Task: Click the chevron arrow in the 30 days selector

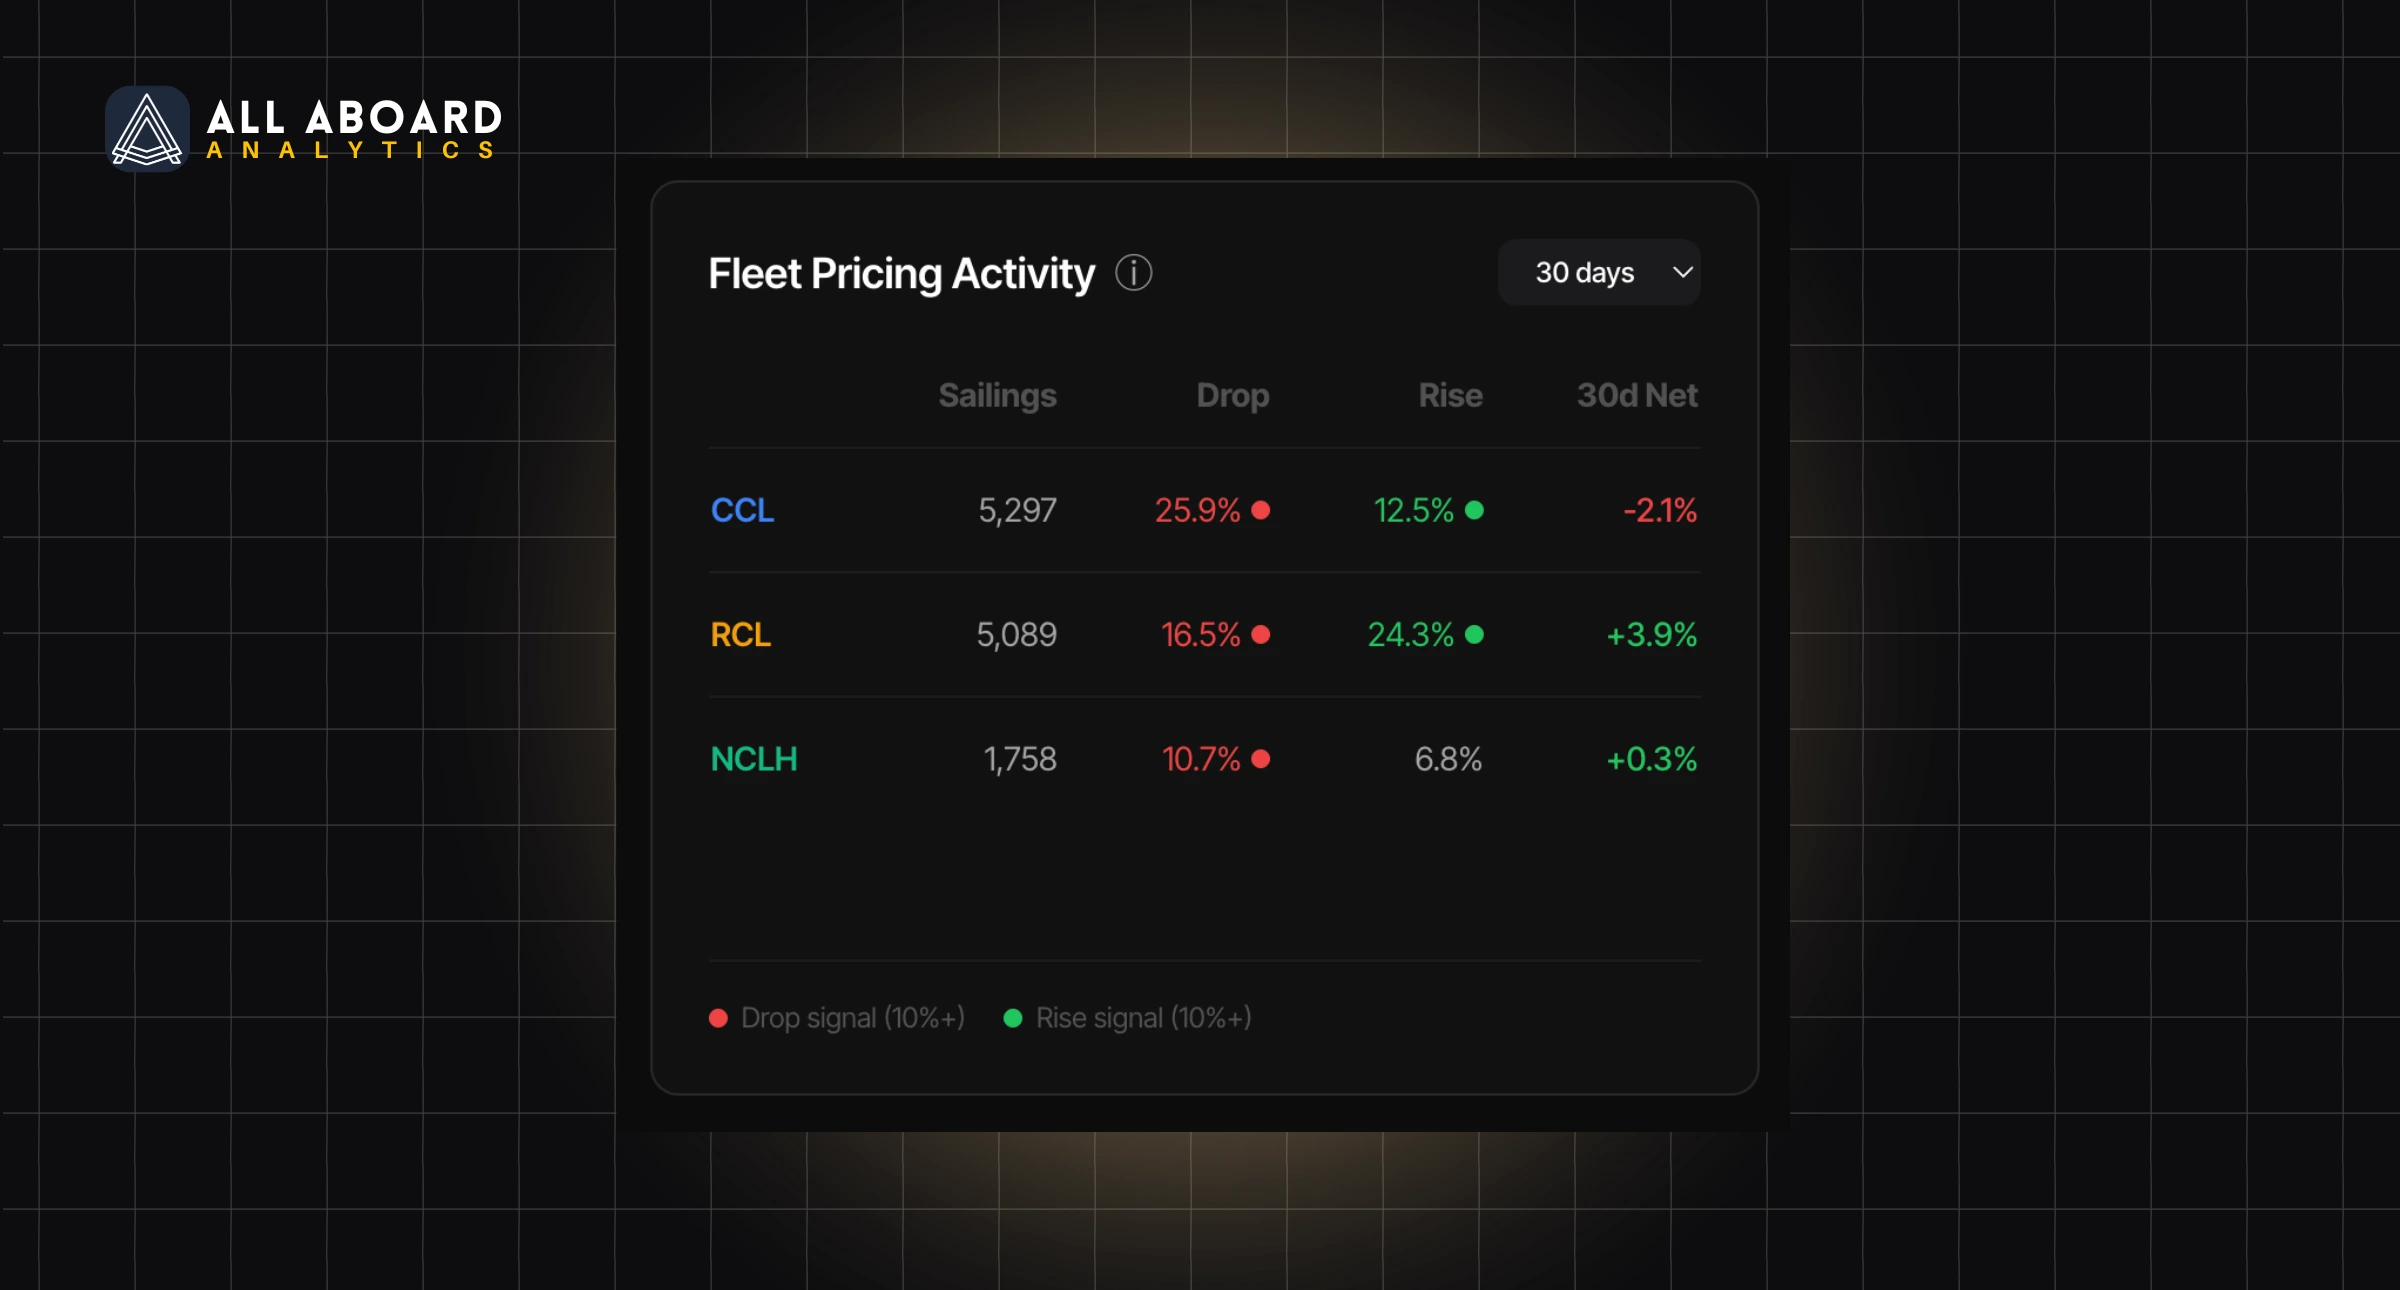Action: [x=1683, y=272]
